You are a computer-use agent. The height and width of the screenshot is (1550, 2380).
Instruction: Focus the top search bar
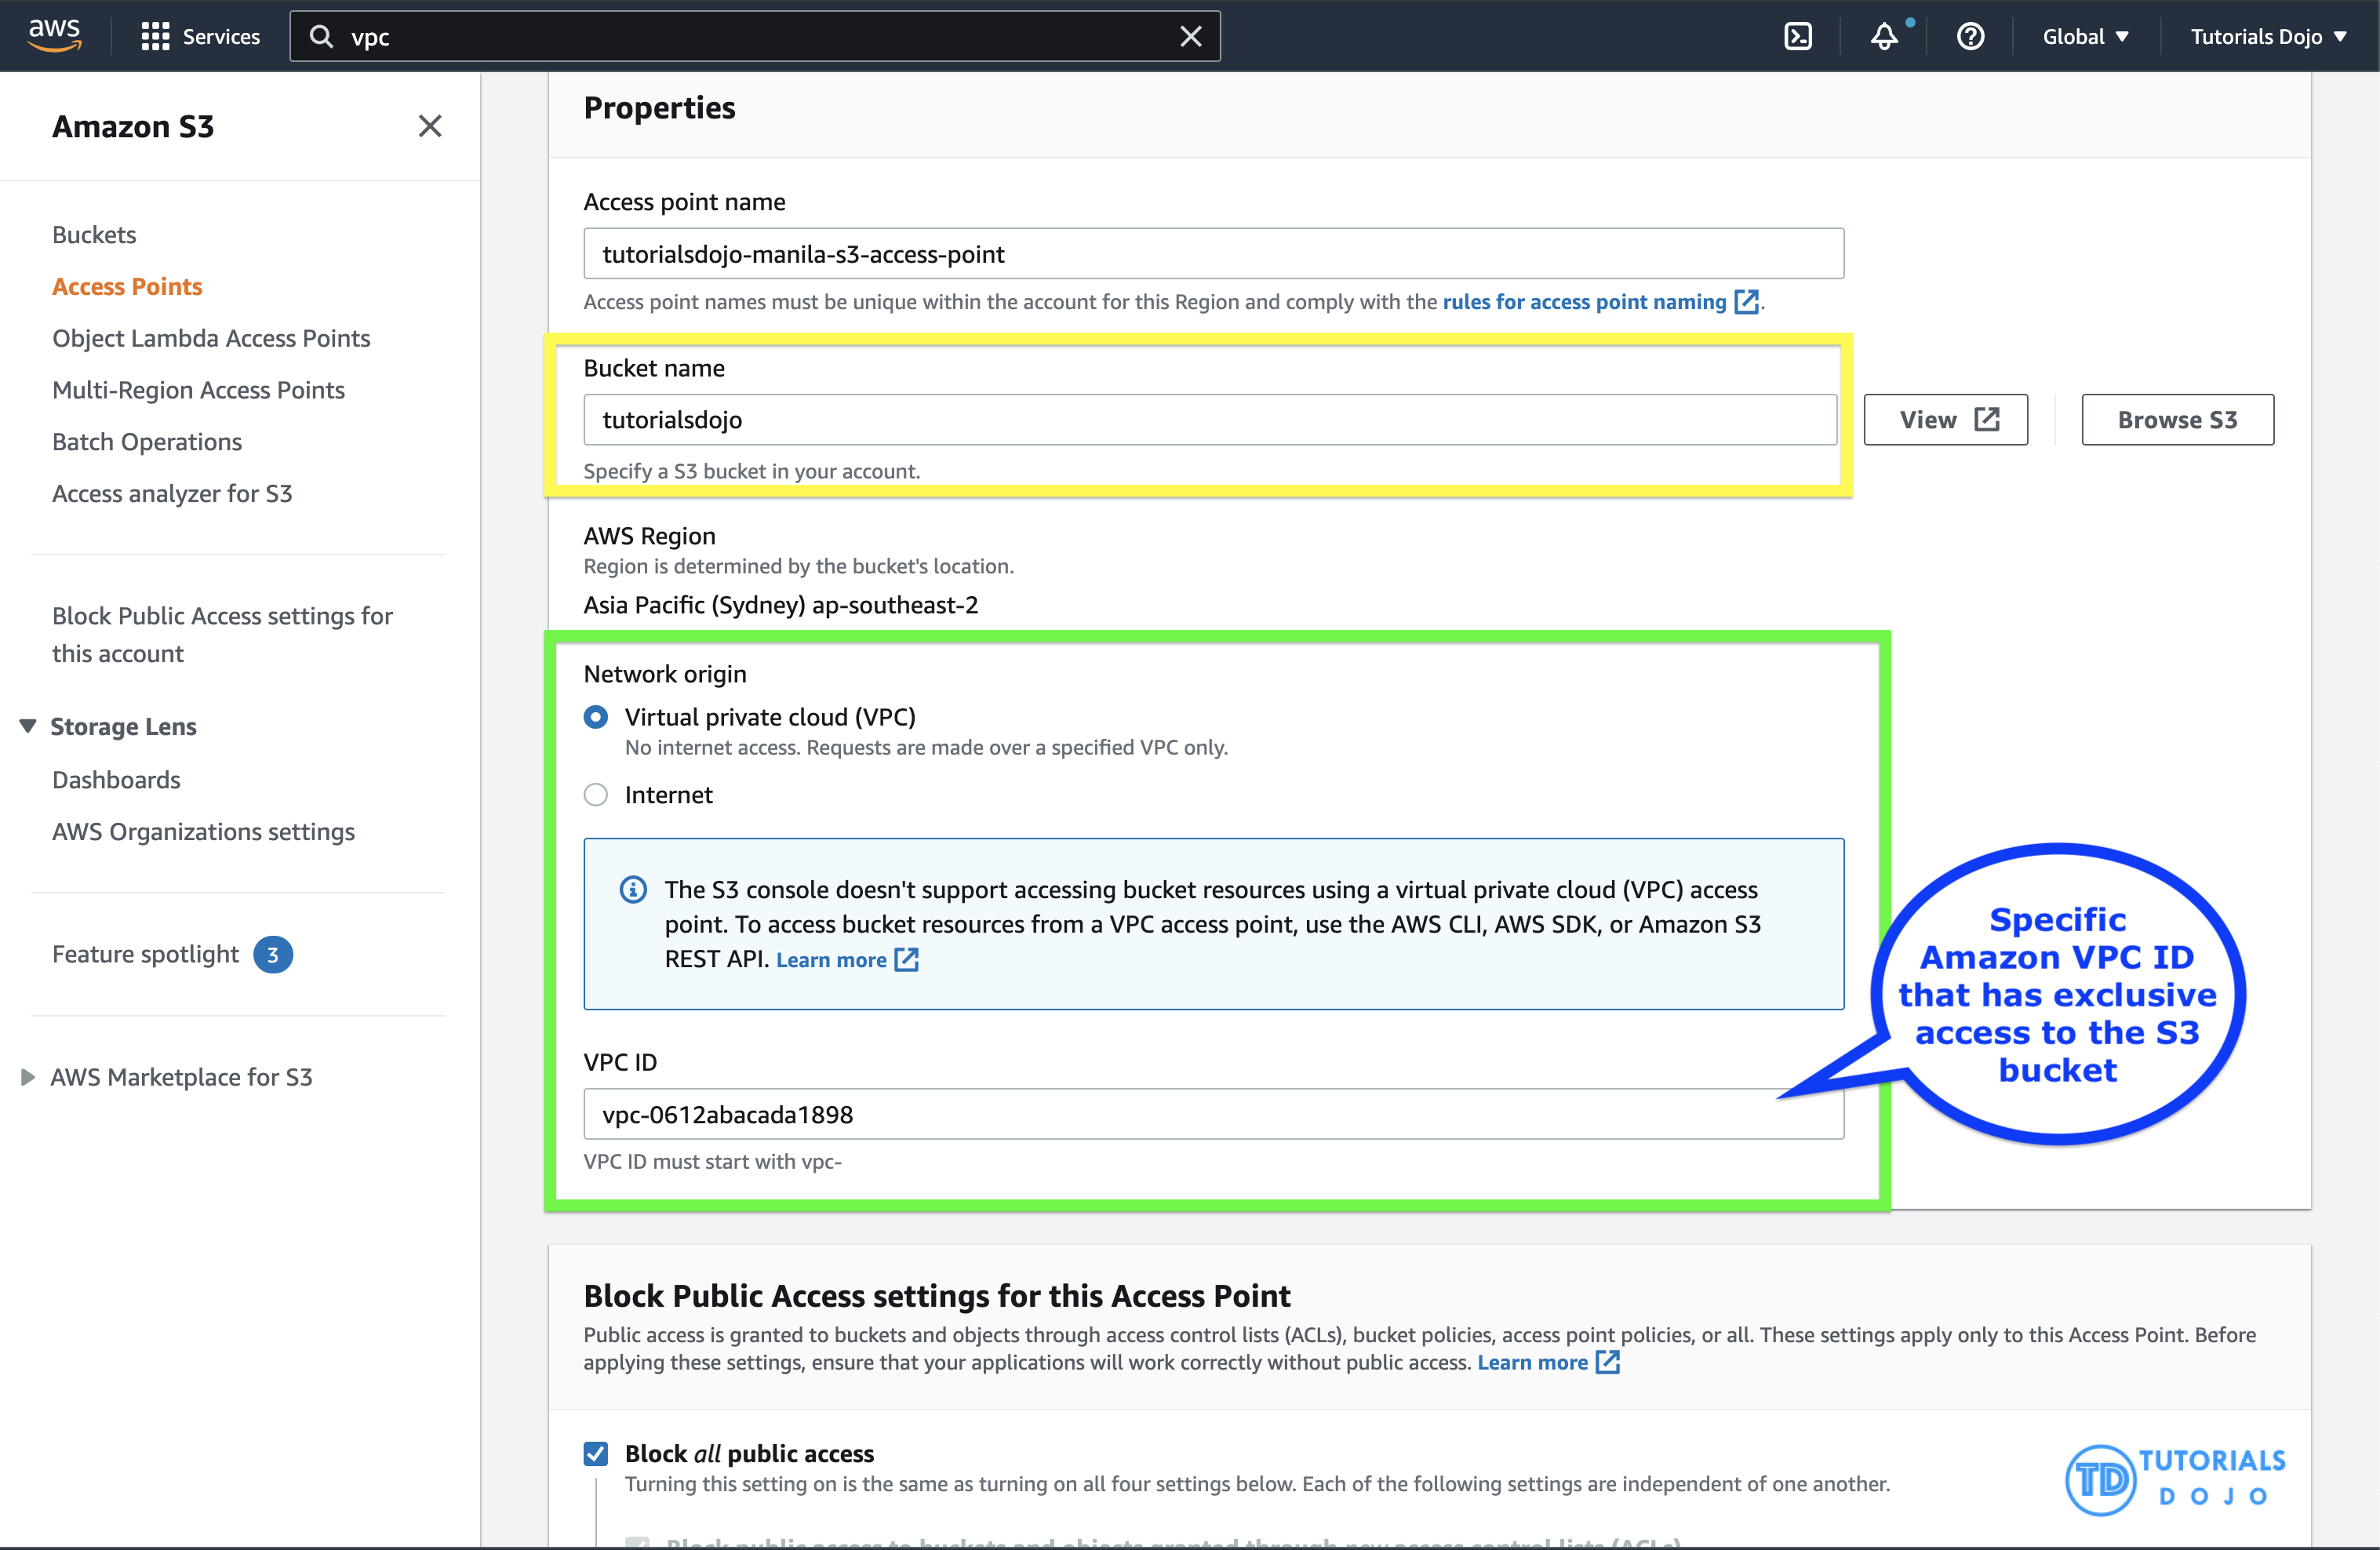(755, 37)
